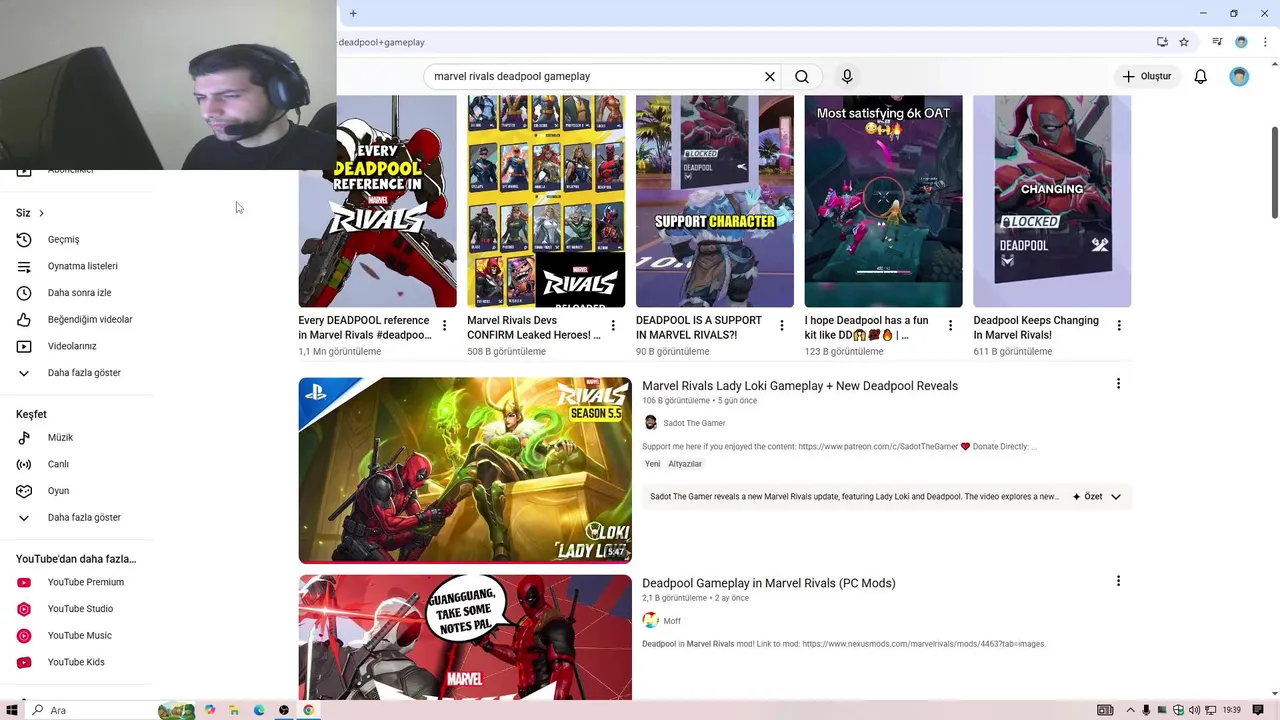Open Chrome profile avatar in toolbar
Image resolution: width=1280 pixels, height=720 pixels.
point(1241,42)
